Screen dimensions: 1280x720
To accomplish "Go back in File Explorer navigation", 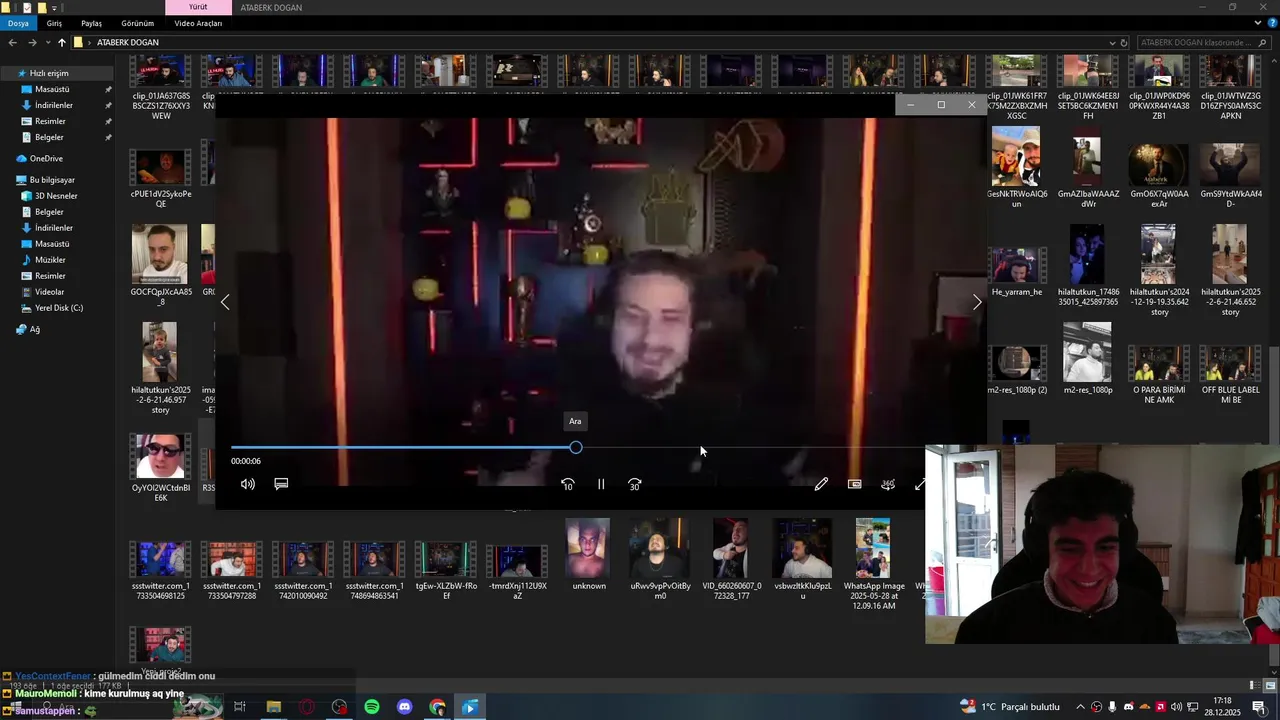I will click(12, 43).
